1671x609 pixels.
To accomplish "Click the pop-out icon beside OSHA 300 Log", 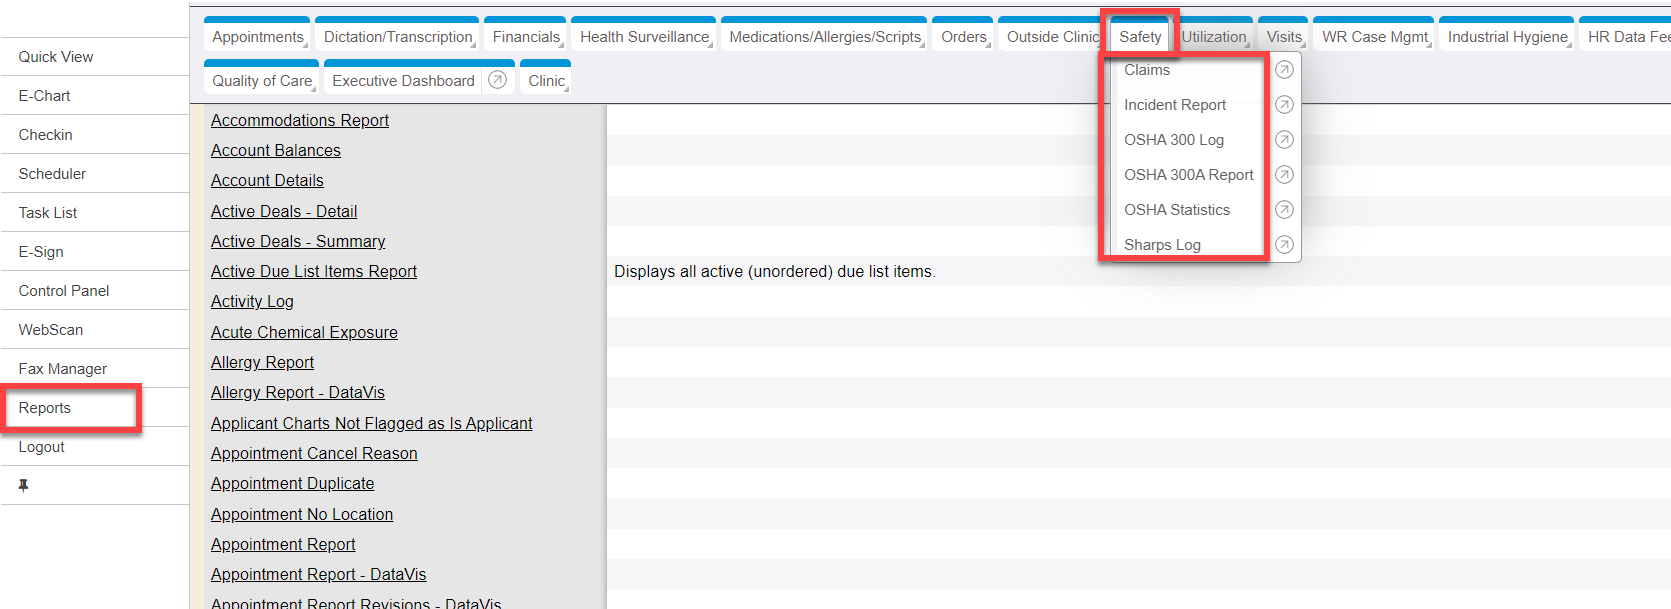I will [1284, 140].
